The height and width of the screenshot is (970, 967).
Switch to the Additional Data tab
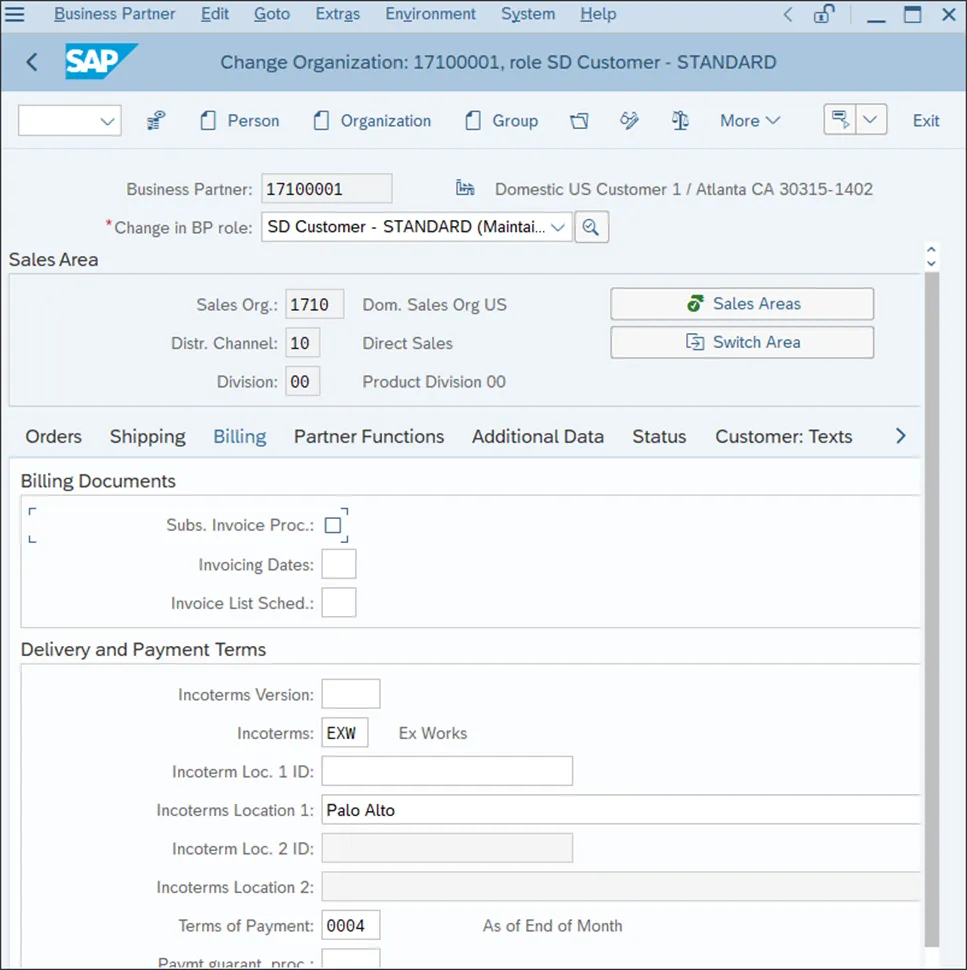(x=538, y=436)
